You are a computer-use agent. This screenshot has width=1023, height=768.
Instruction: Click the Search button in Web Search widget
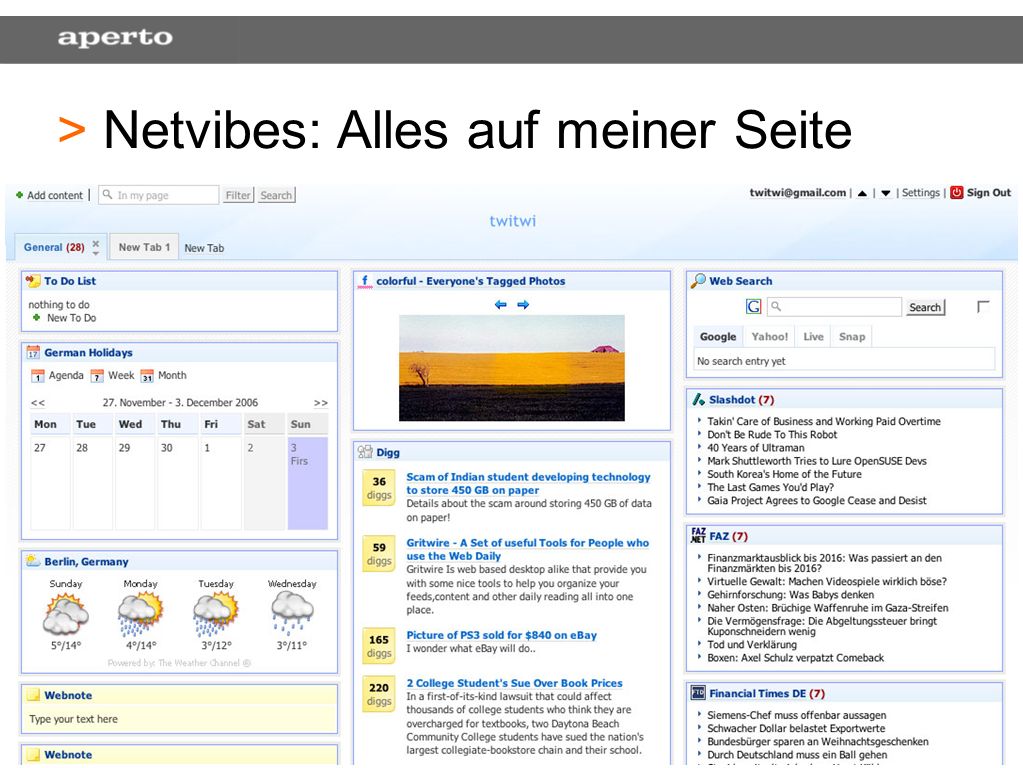tap(925, 307)
